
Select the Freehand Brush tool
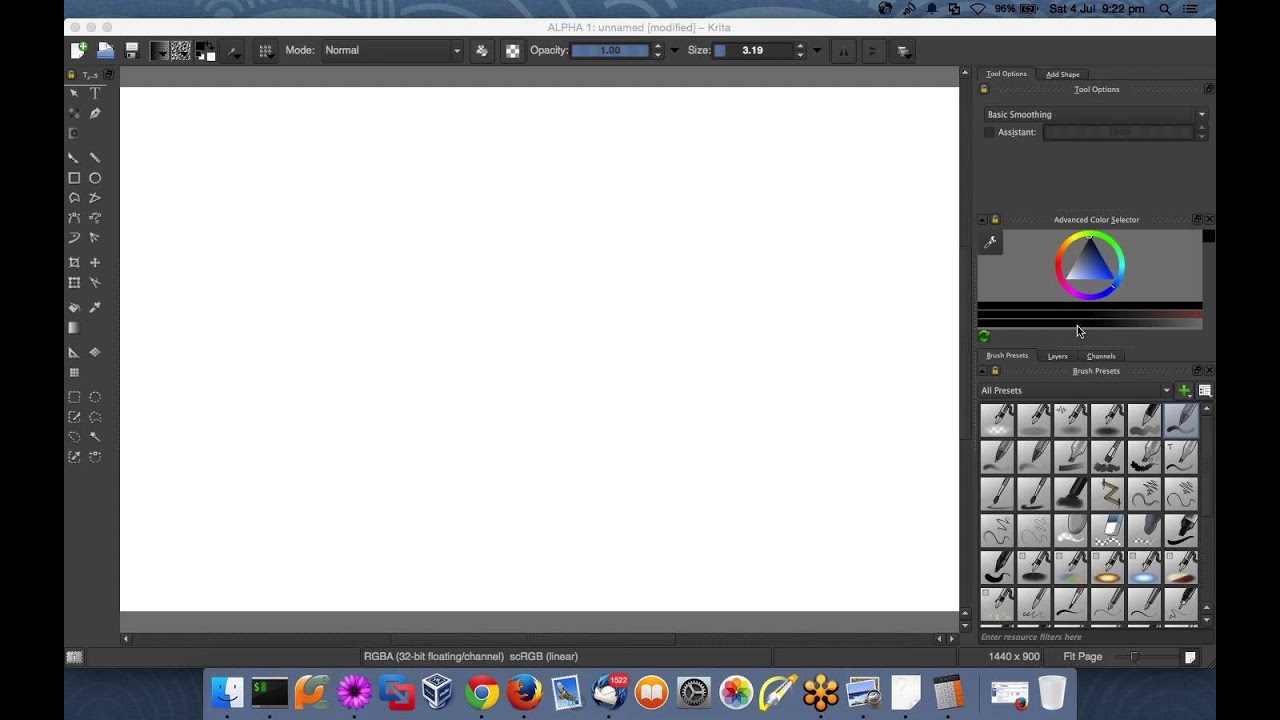(x=74, y=158)
